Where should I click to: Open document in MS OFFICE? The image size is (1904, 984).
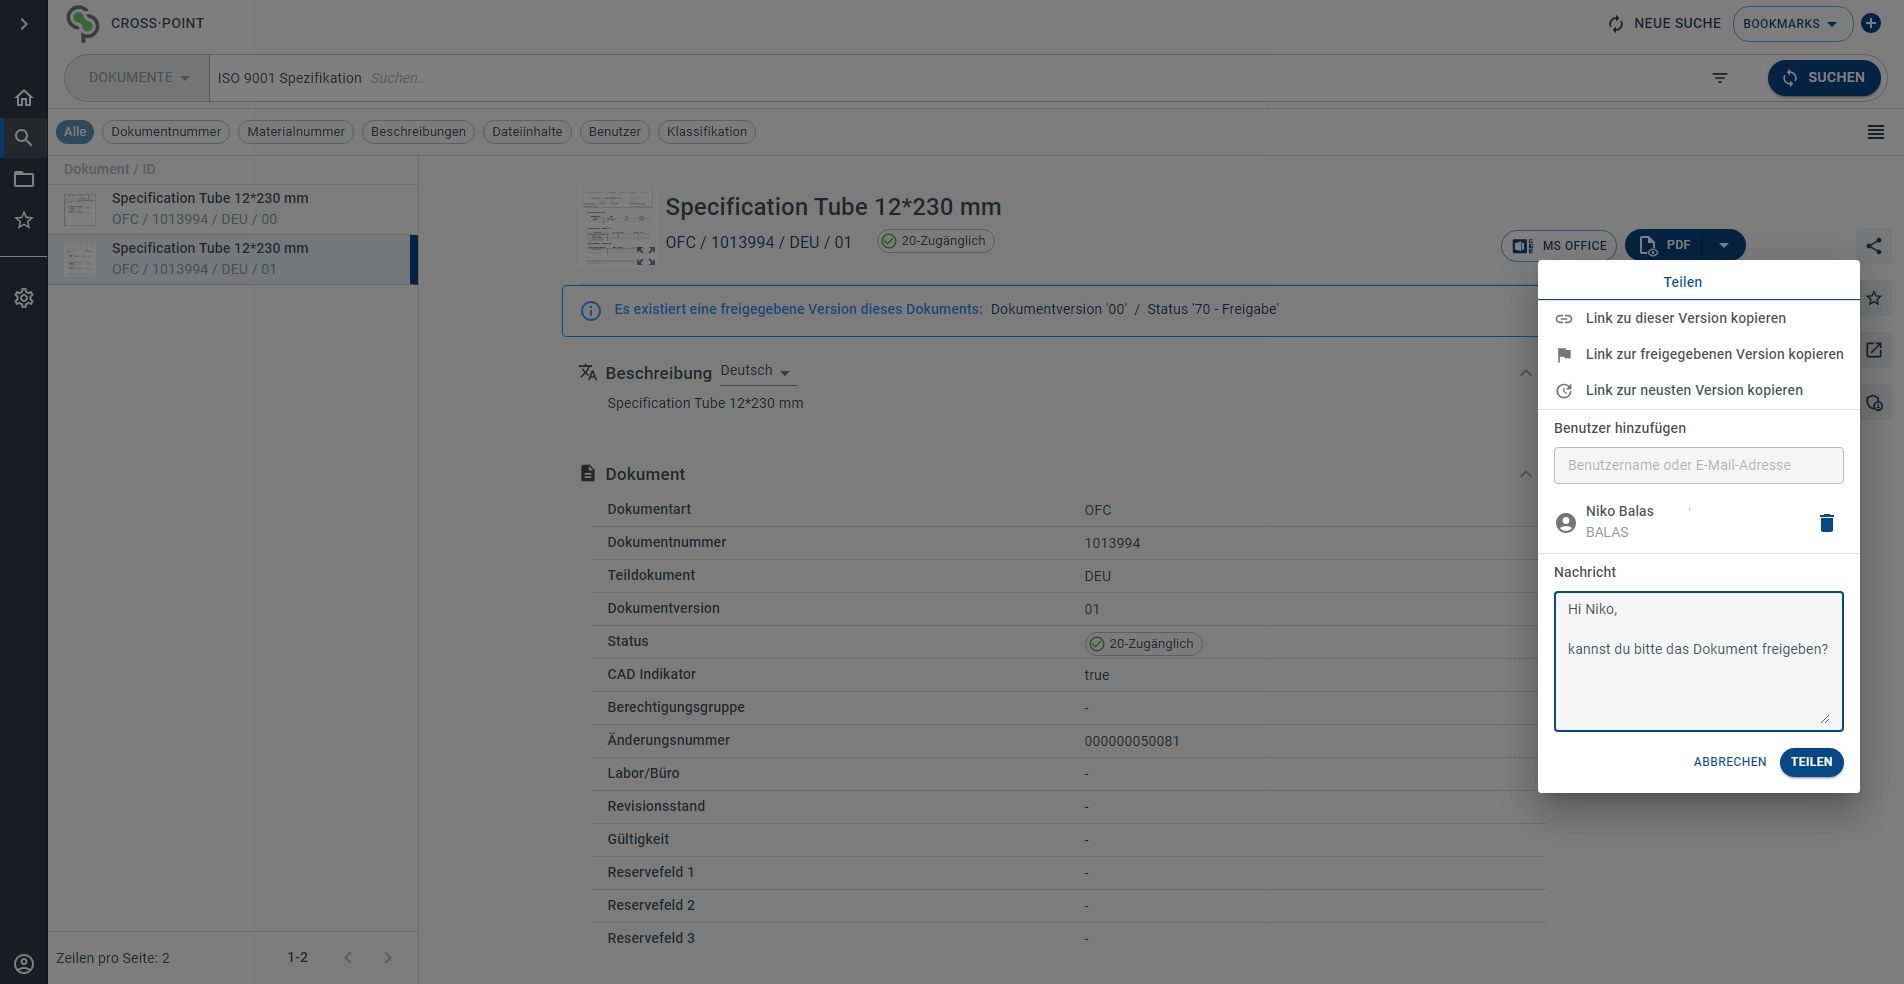pos(1559,245)
